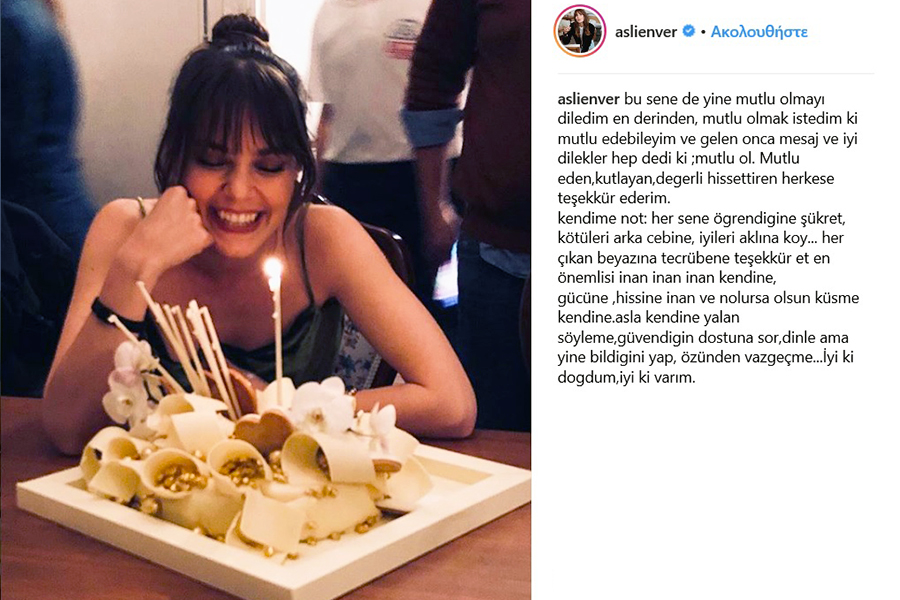Click the heart-shaped cookie on the cake

263,431
